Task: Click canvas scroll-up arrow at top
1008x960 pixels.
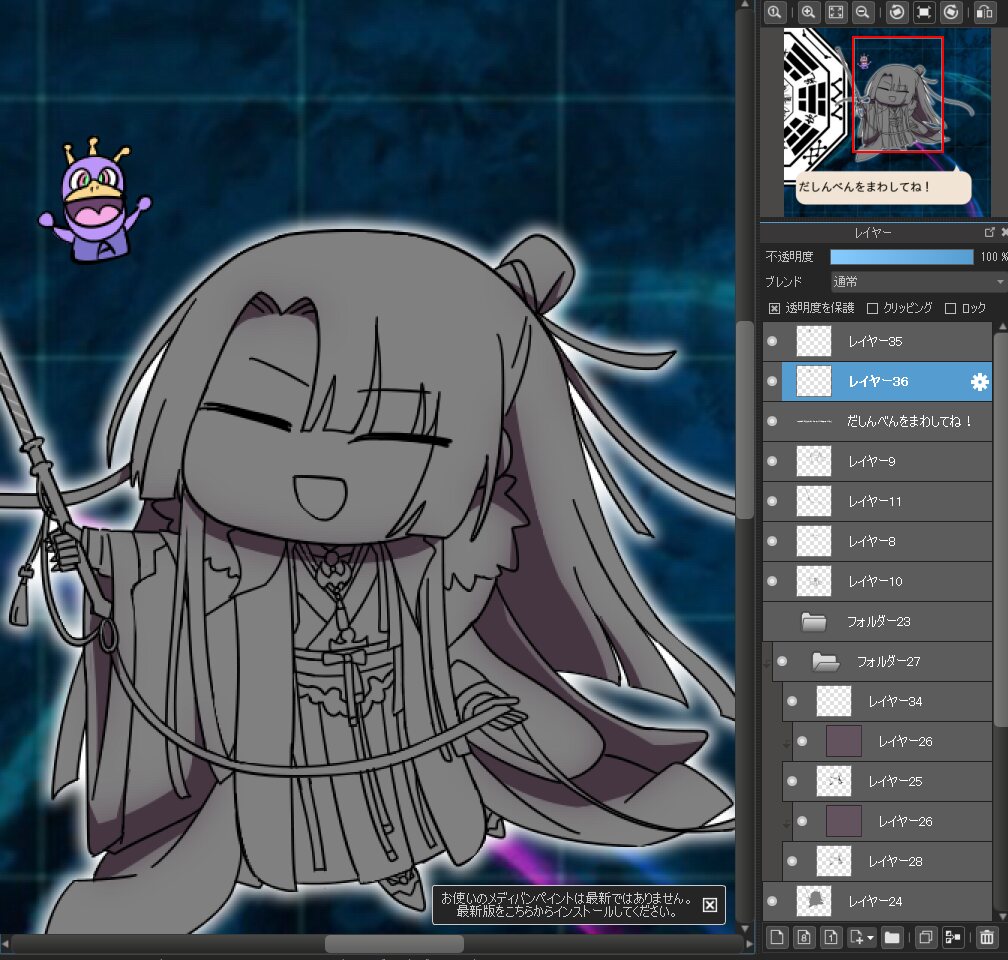Action: [x=744, y=5]
